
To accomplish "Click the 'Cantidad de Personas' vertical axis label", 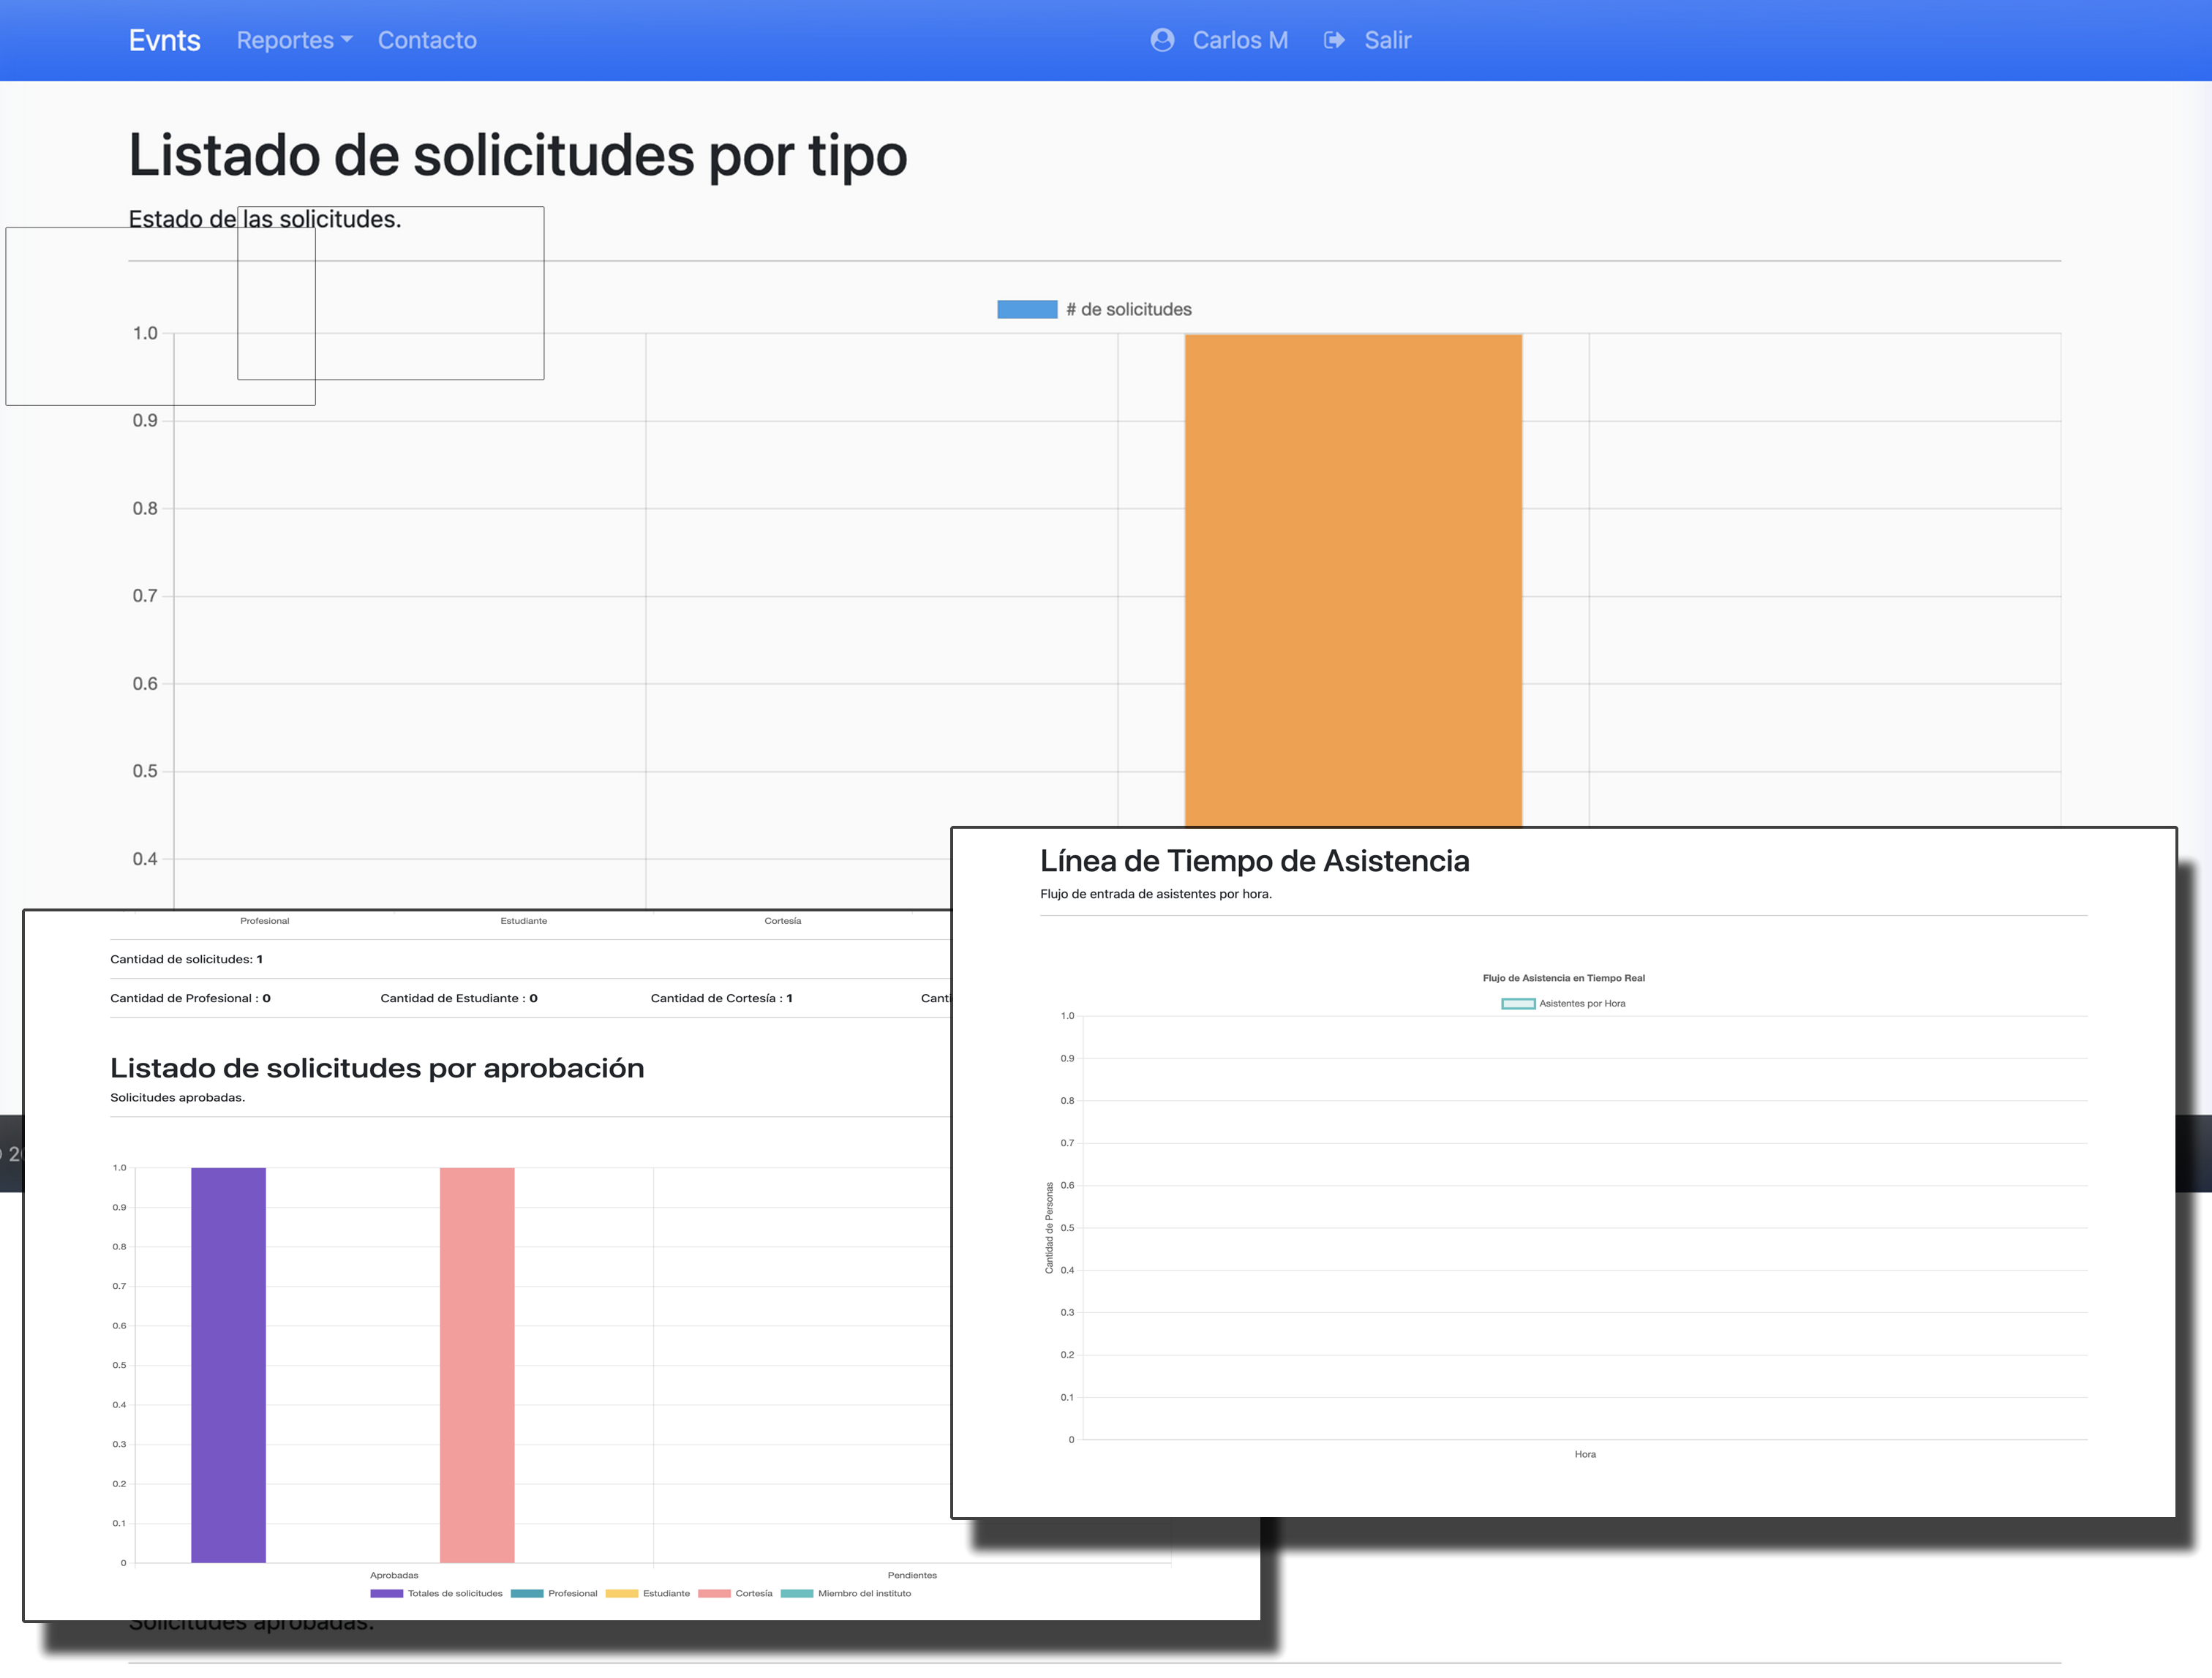I will (x=1049, y=1228).
